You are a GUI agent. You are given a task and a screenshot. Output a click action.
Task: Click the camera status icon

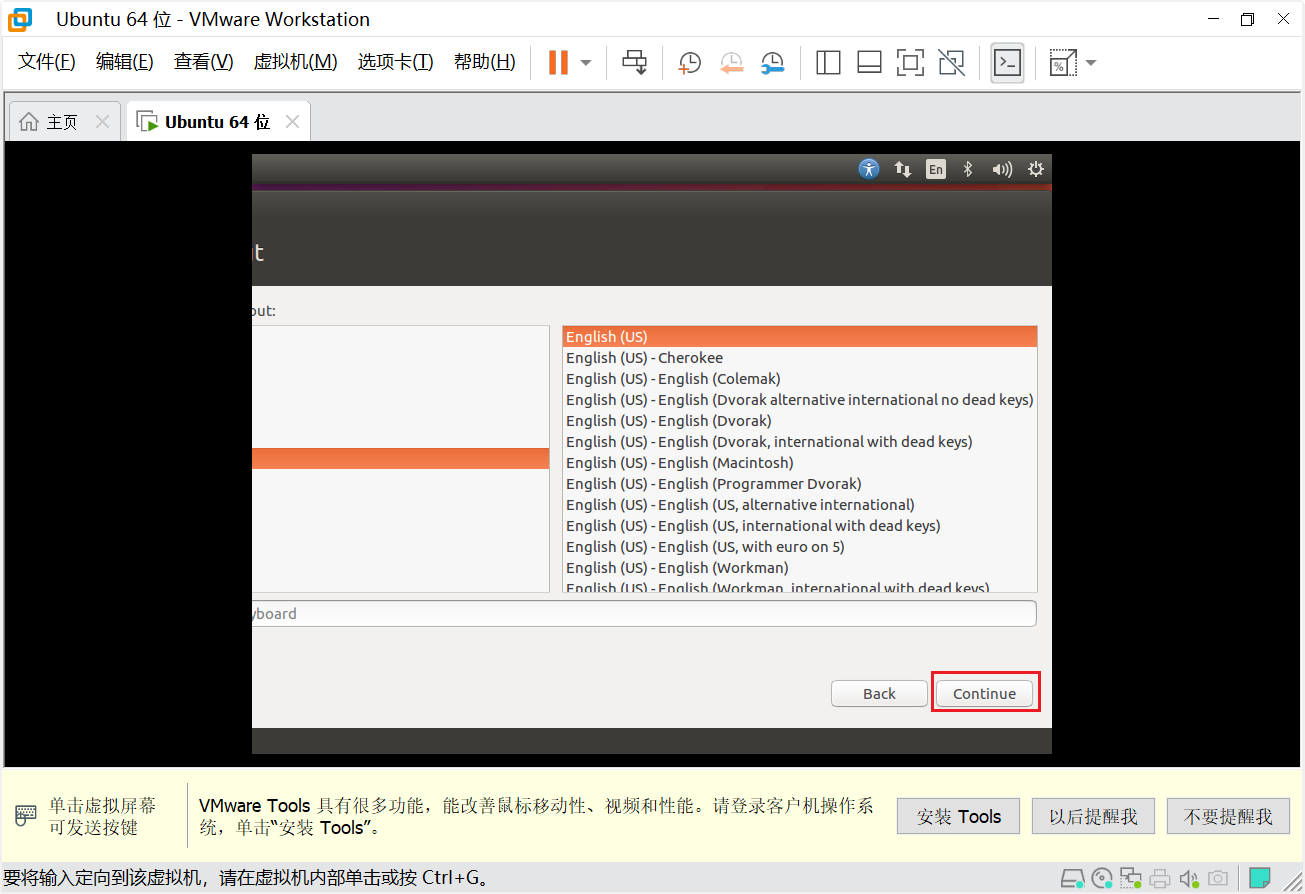pos(1217,879)
